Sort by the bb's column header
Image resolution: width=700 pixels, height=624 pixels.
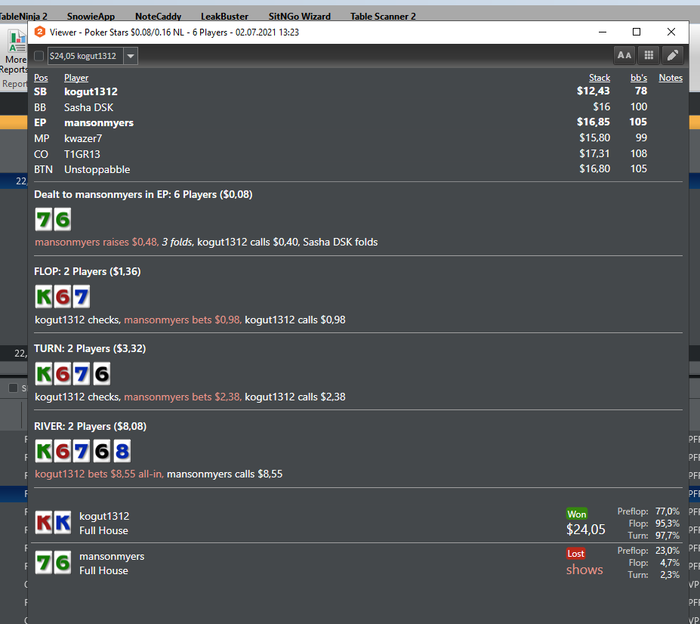(x=638, y=78)
